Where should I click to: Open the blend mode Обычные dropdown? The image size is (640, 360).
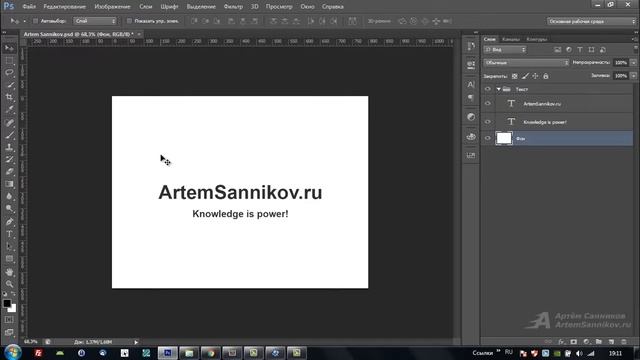[x=527, y=63]
